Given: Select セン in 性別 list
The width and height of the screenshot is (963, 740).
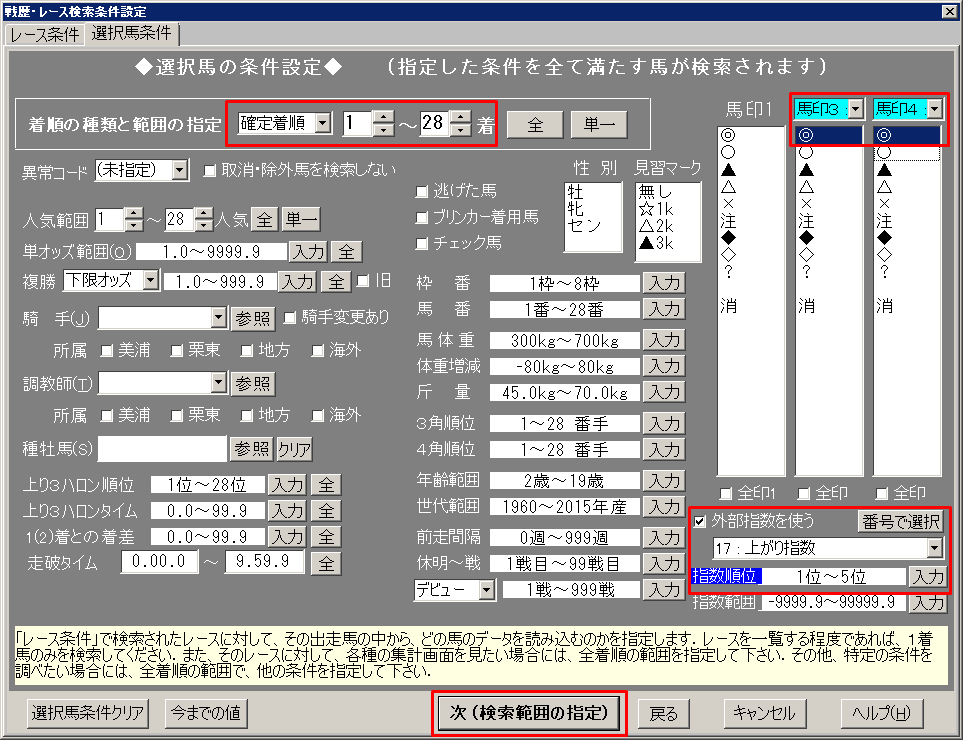Looking at the screenshot, I should [584, 226].
